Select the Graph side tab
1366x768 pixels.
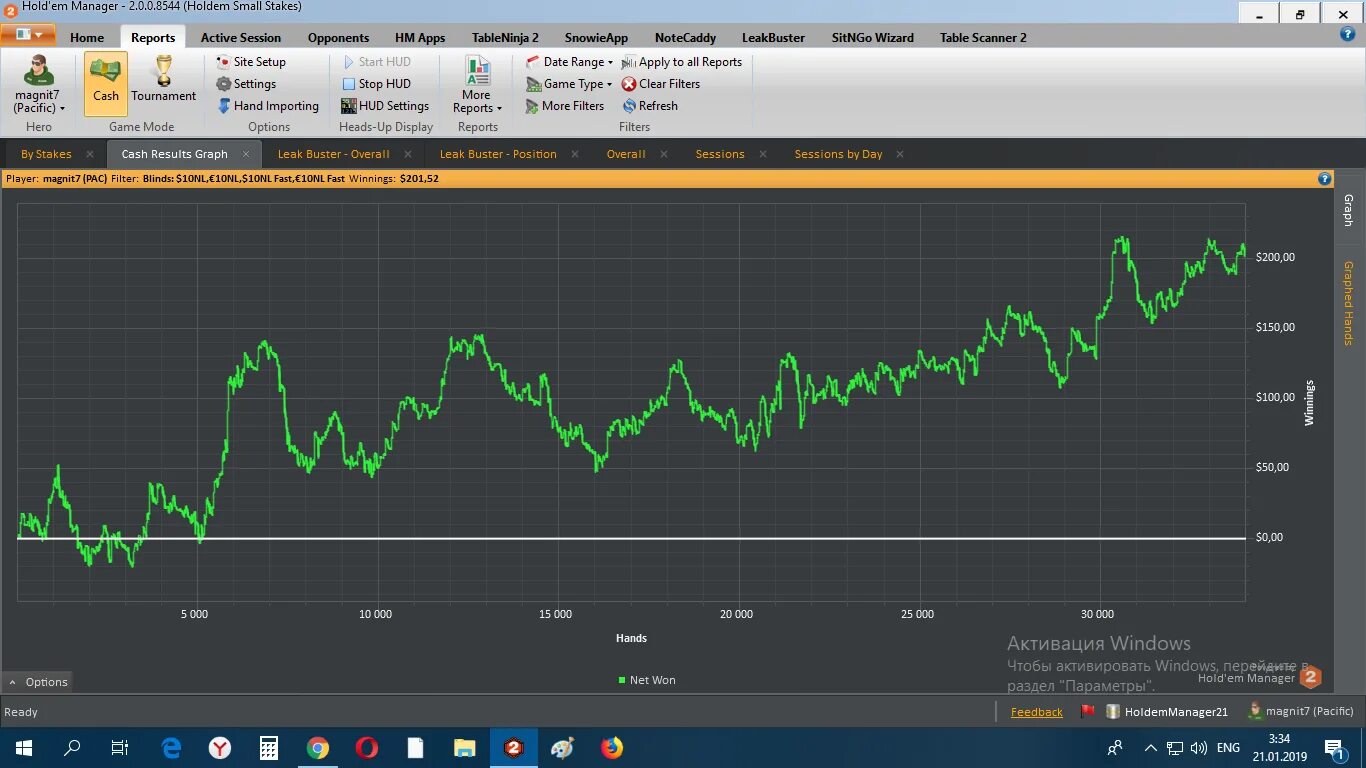[1348, 211]
